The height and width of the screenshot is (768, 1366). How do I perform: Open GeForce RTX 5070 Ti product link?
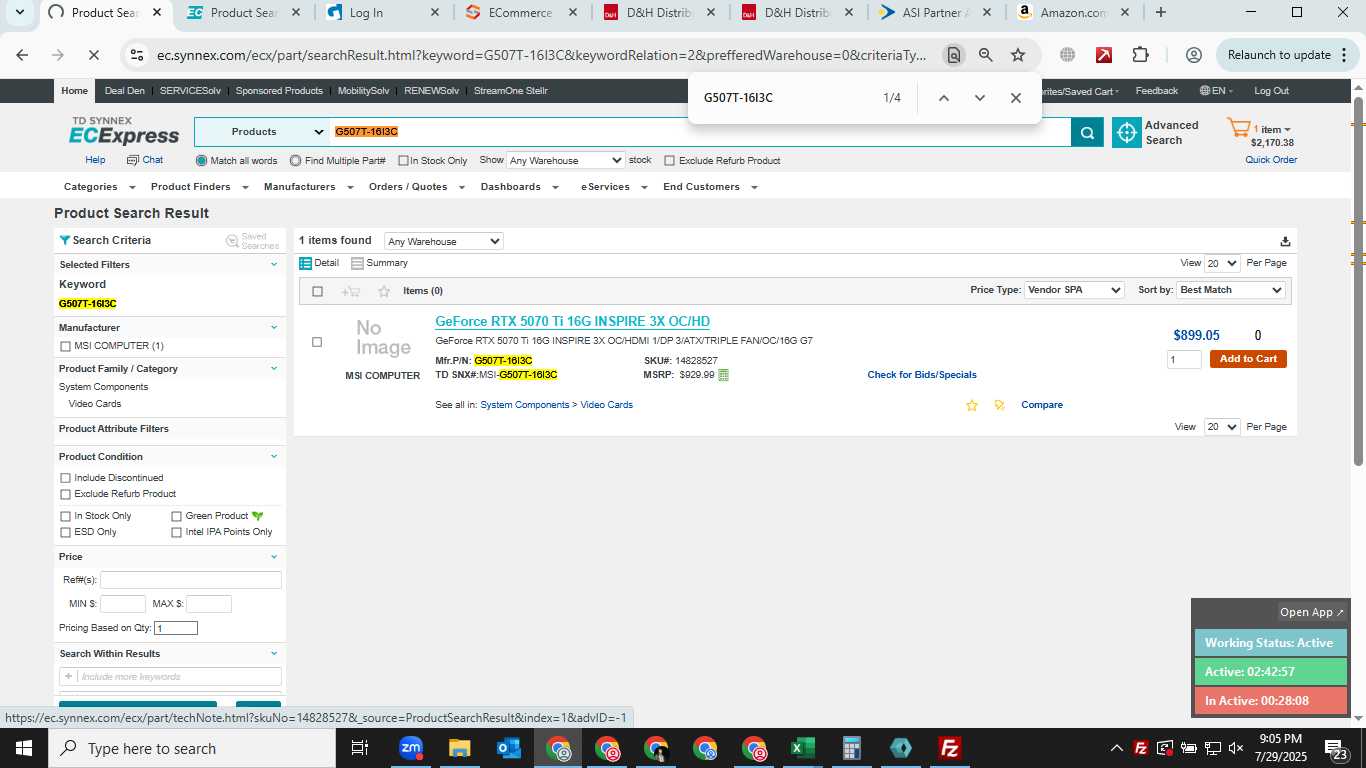point(572,321)
